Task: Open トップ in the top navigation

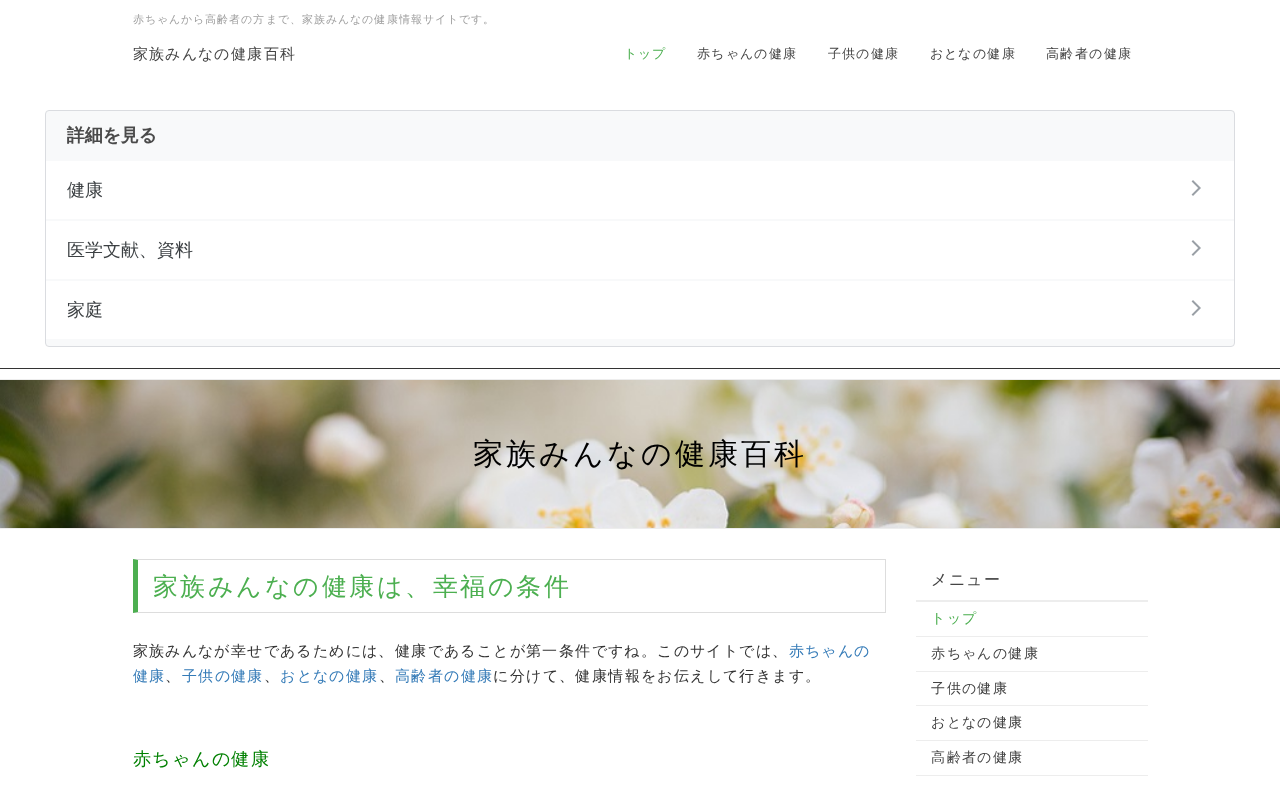Action: [645, 54]
